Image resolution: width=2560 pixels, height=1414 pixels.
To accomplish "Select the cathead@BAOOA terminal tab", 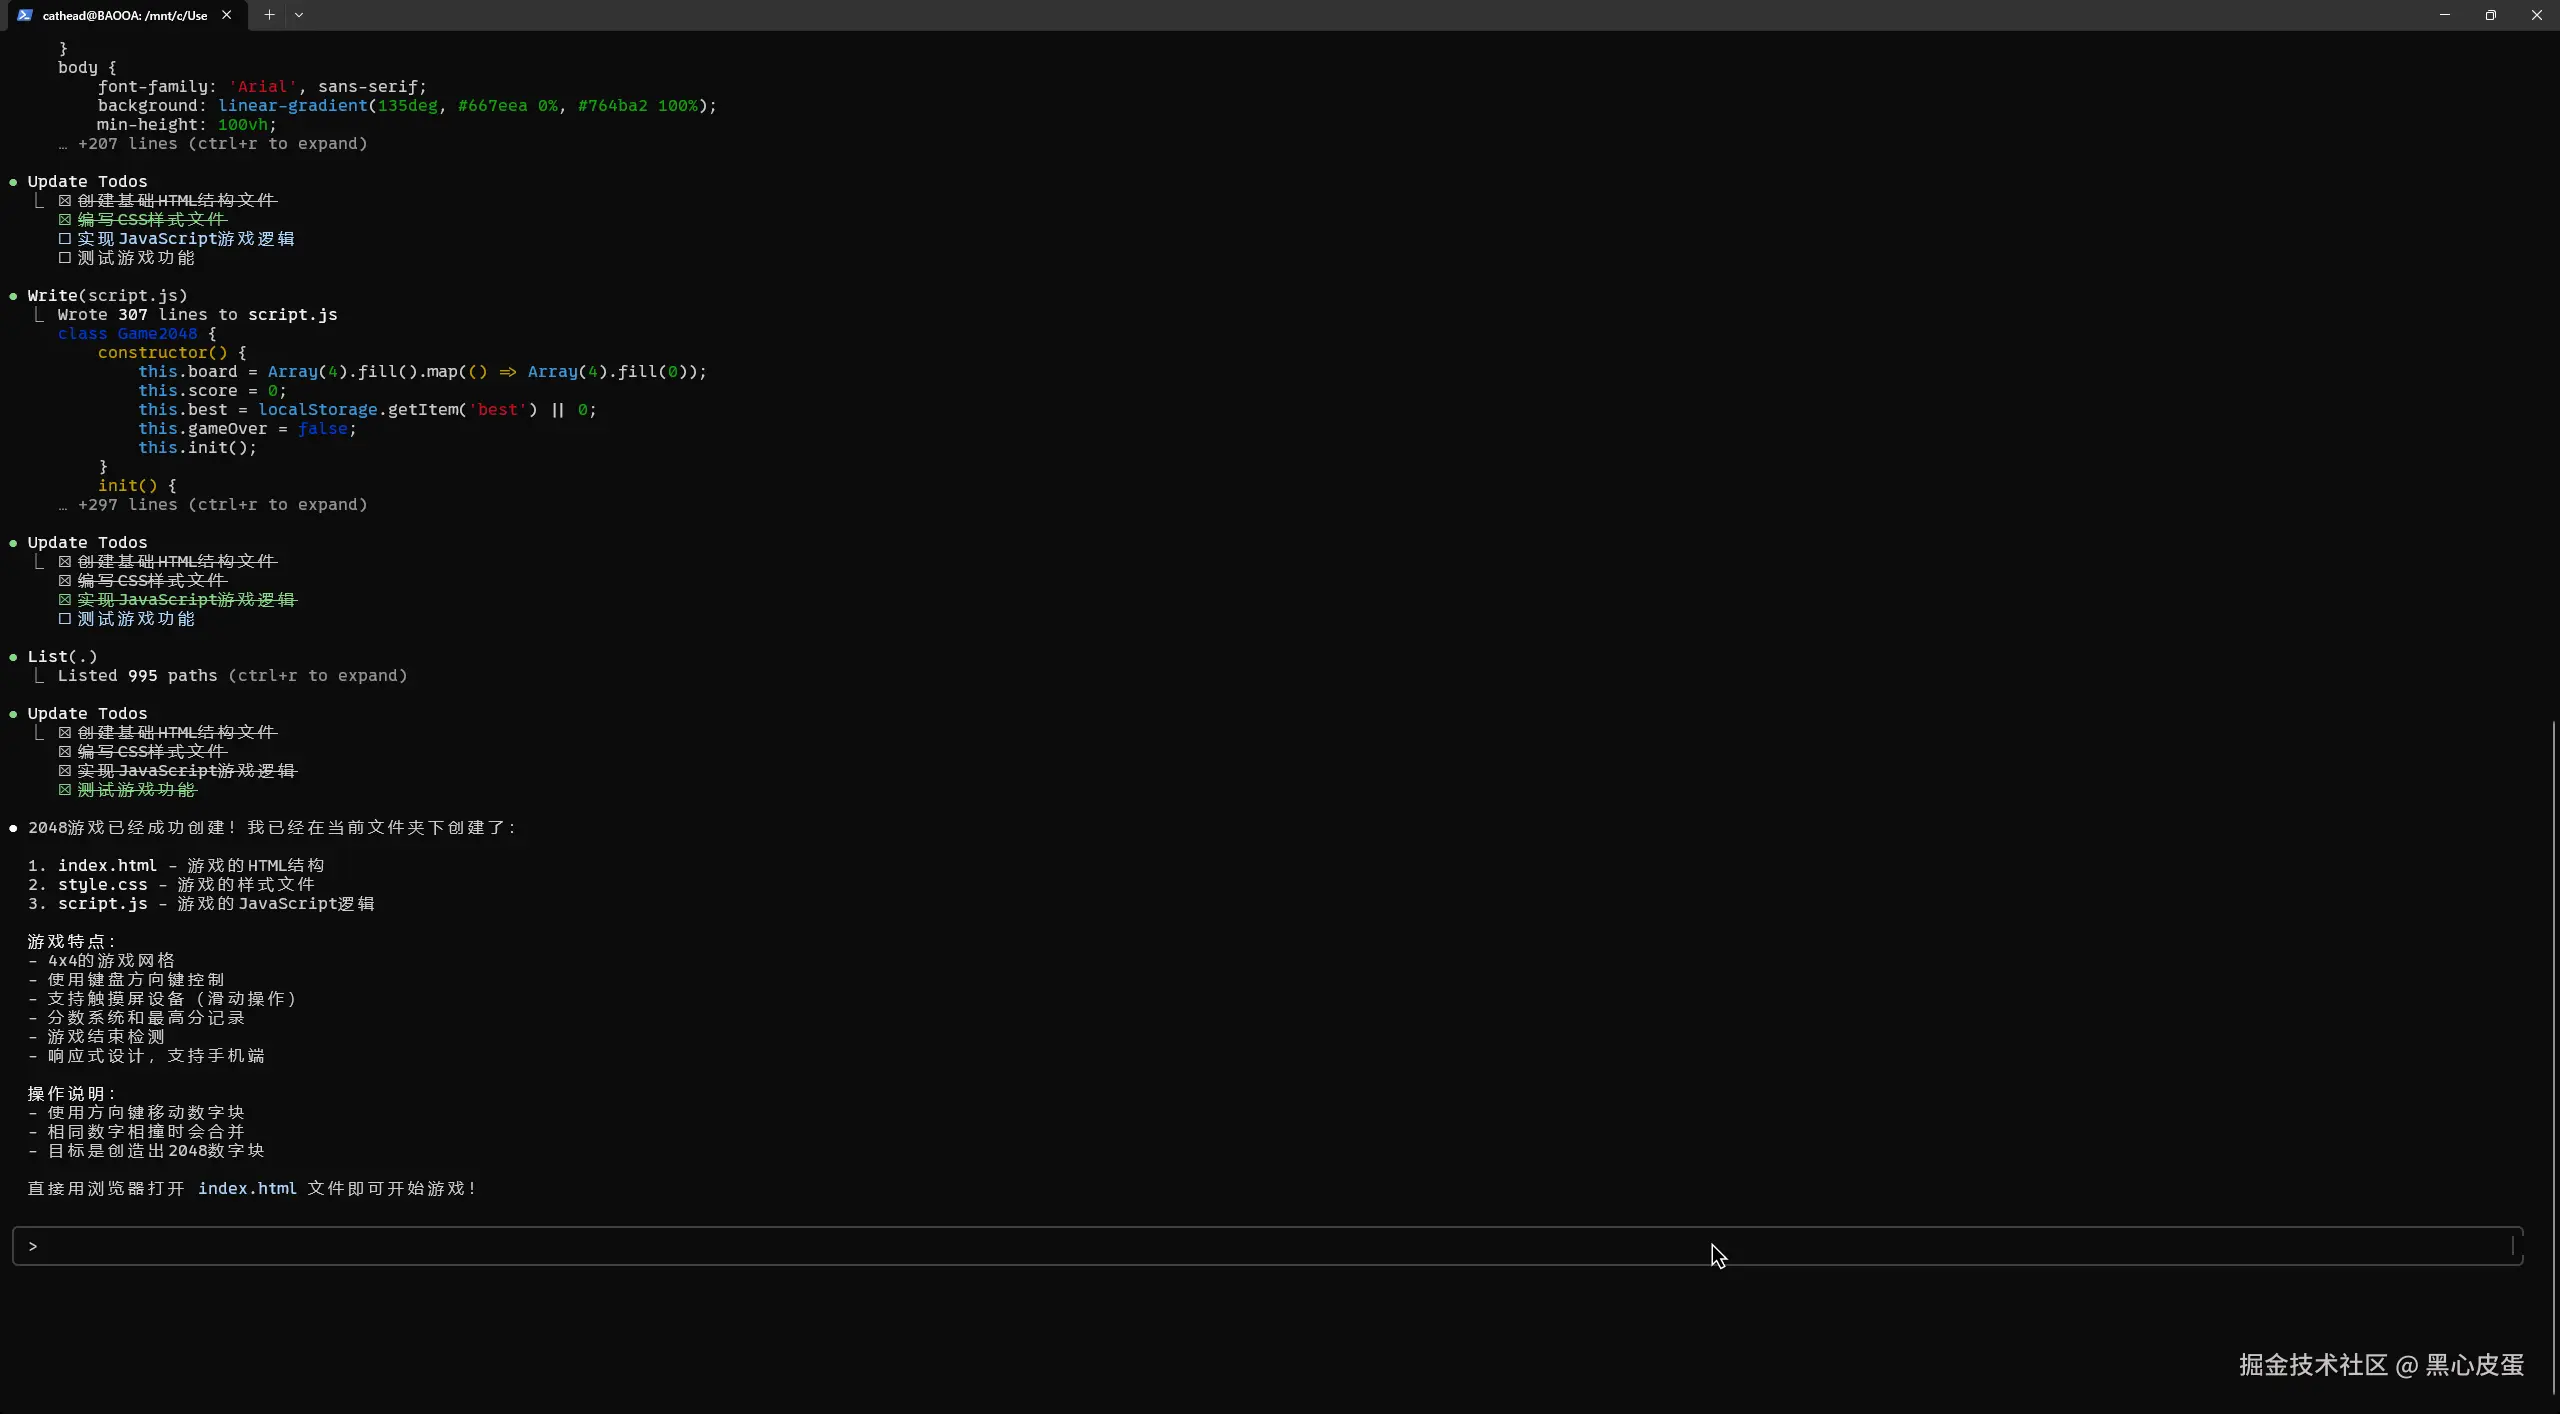I will pos(124,15).
